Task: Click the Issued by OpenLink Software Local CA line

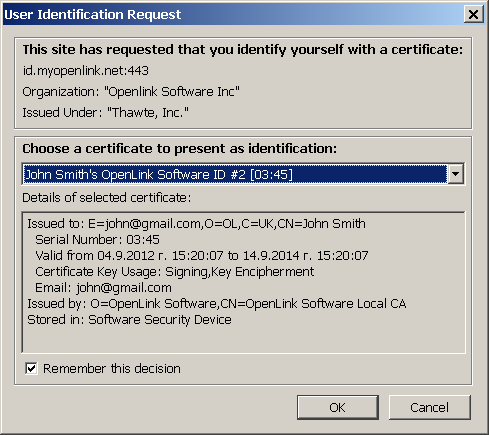Action: pyautogui.click(x=217, y=304)
